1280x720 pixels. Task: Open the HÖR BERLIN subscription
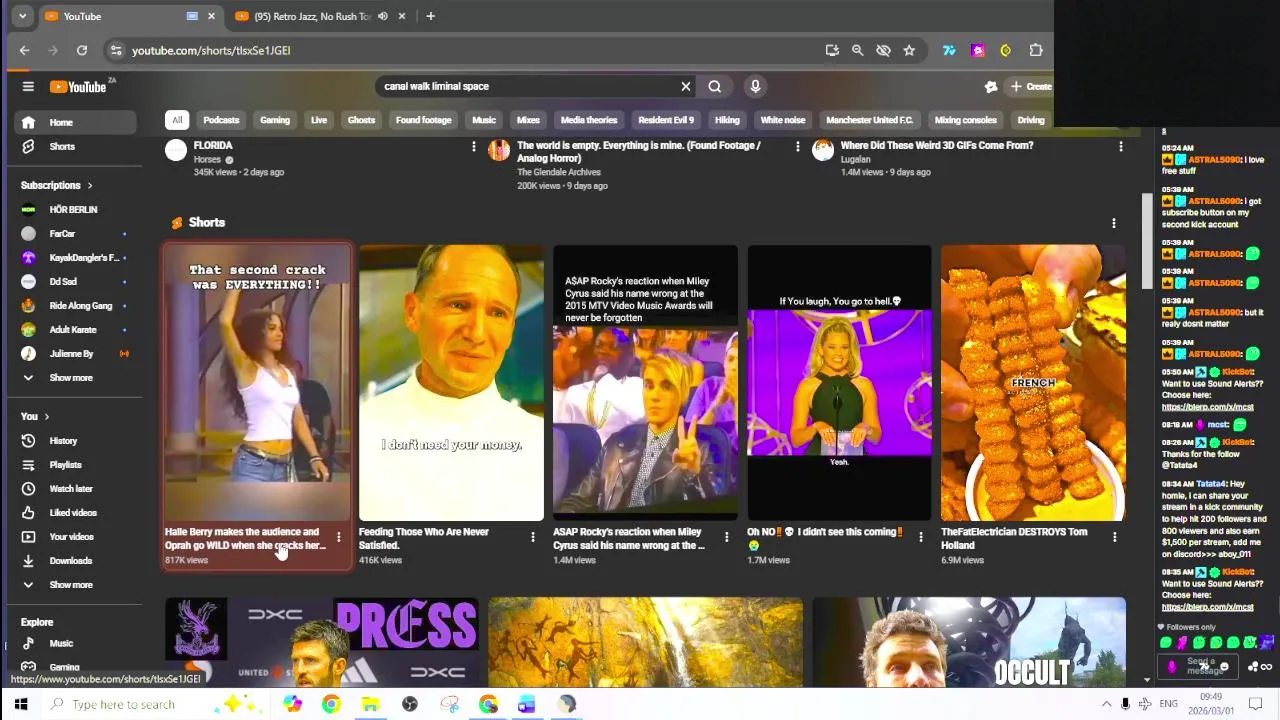point(75,210)
